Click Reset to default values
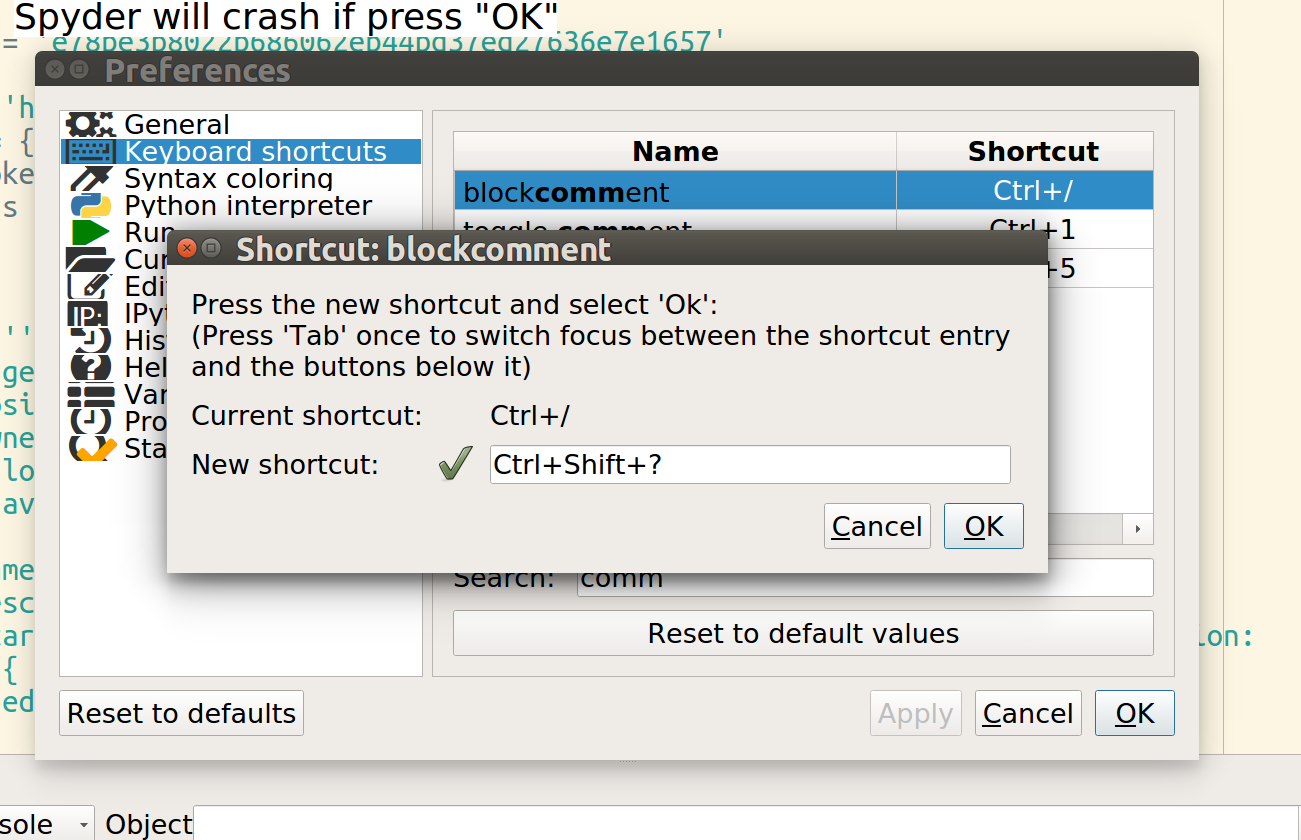The image size is (1301, 840). pyautogui.click(x=803, y=633)
